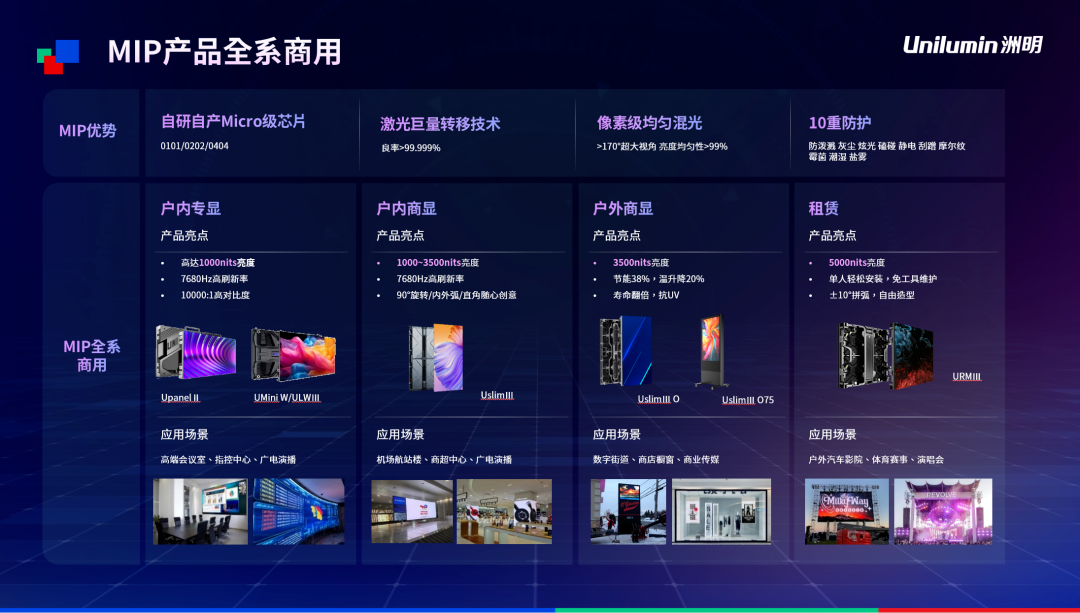Select the slide title MIP产品全系商用
The width and height of the screenshot is (1080, 613).
(225, 52)
